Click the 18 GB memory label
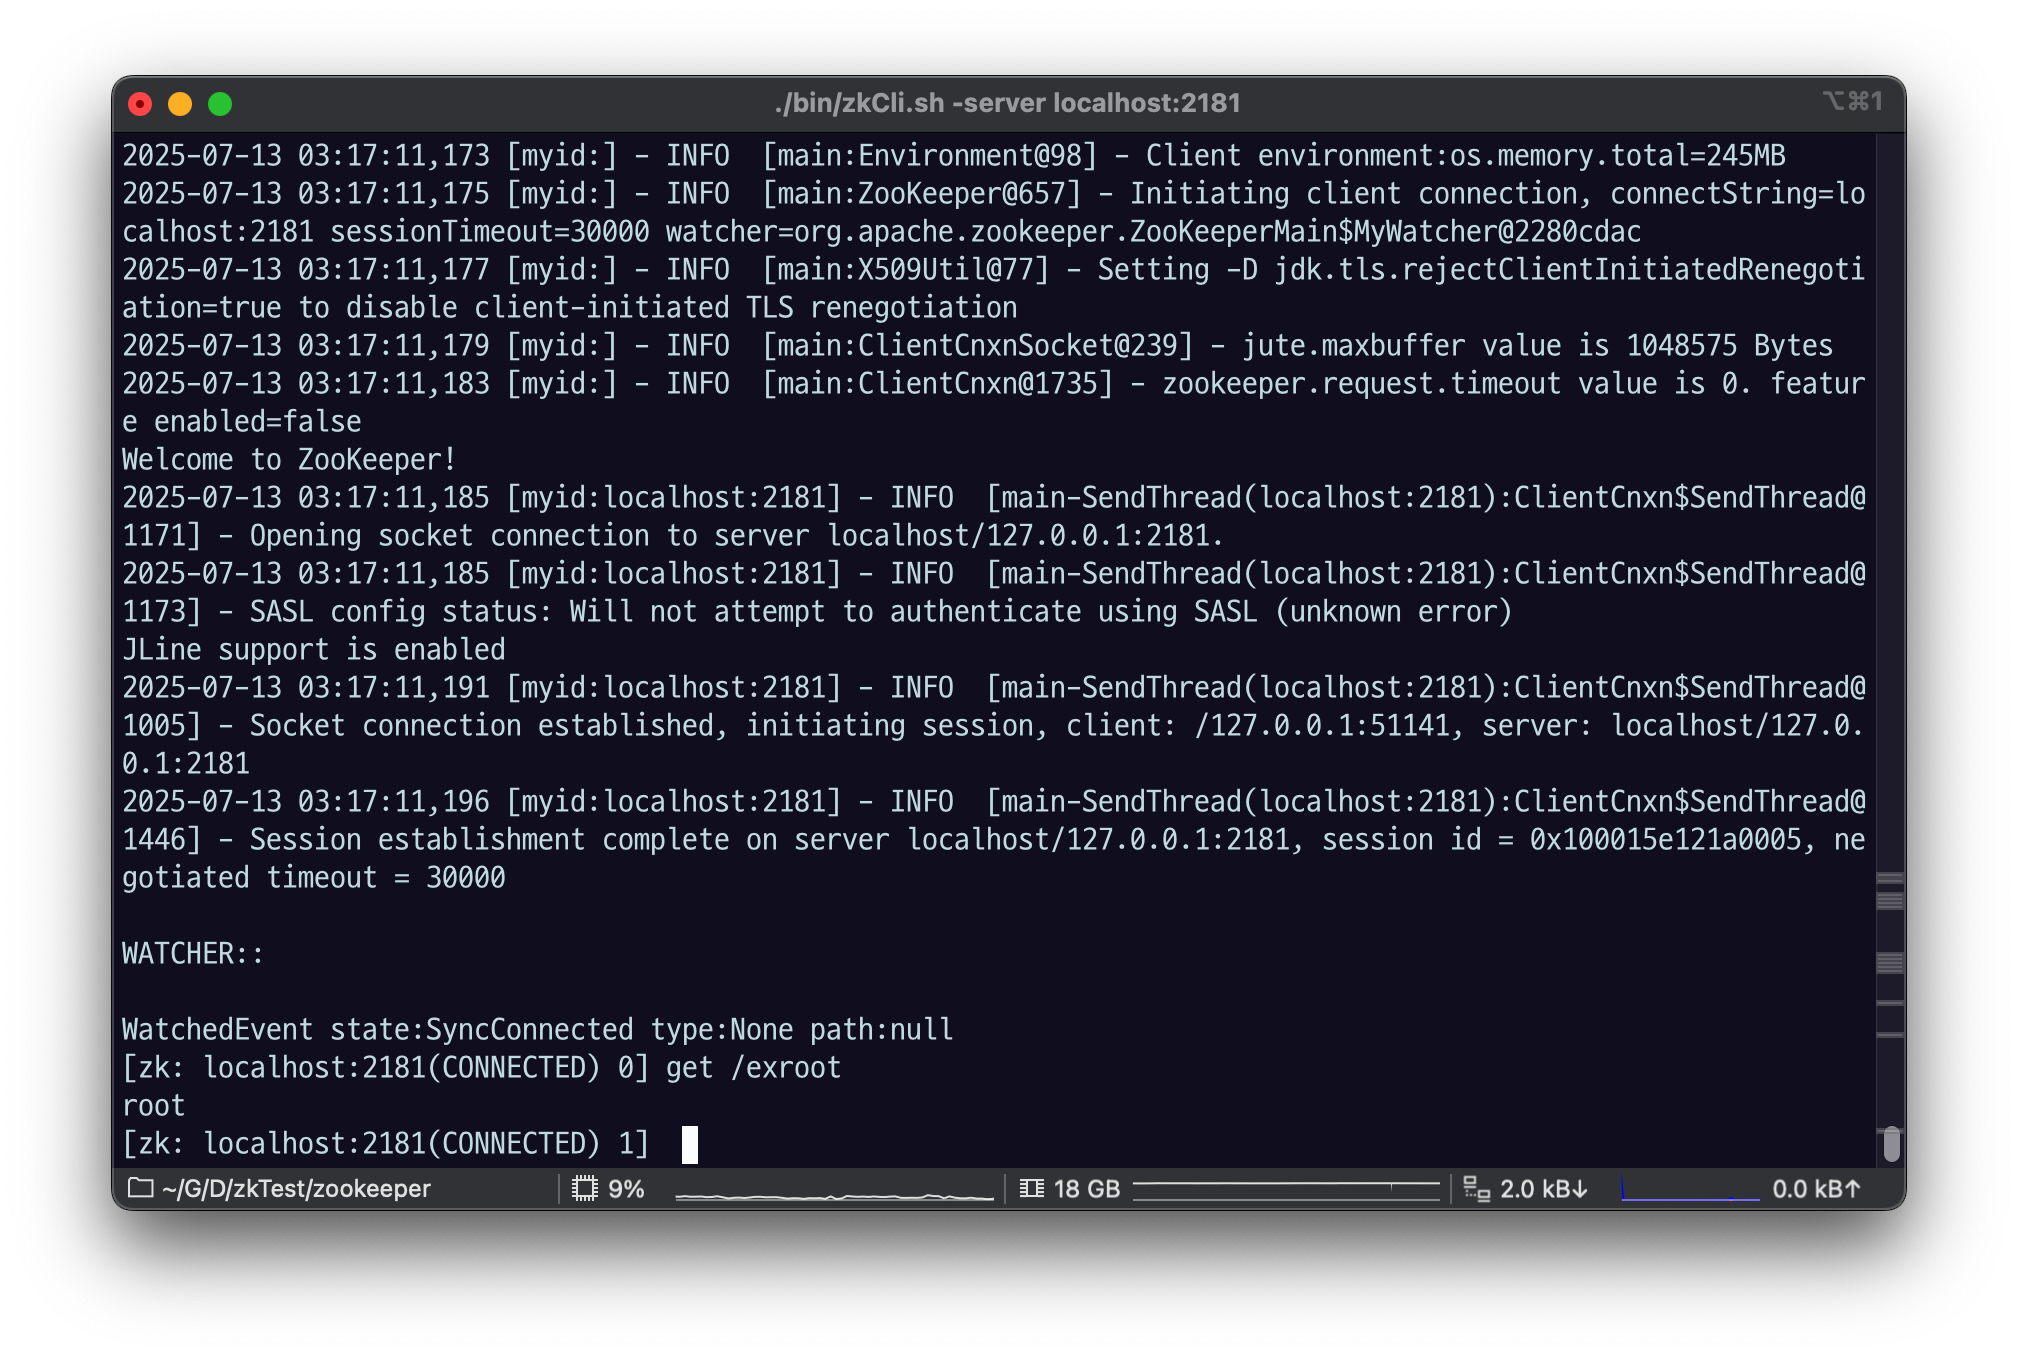The height and width of the screenshot is (1358, 2018). (x=1086, y=1188)
